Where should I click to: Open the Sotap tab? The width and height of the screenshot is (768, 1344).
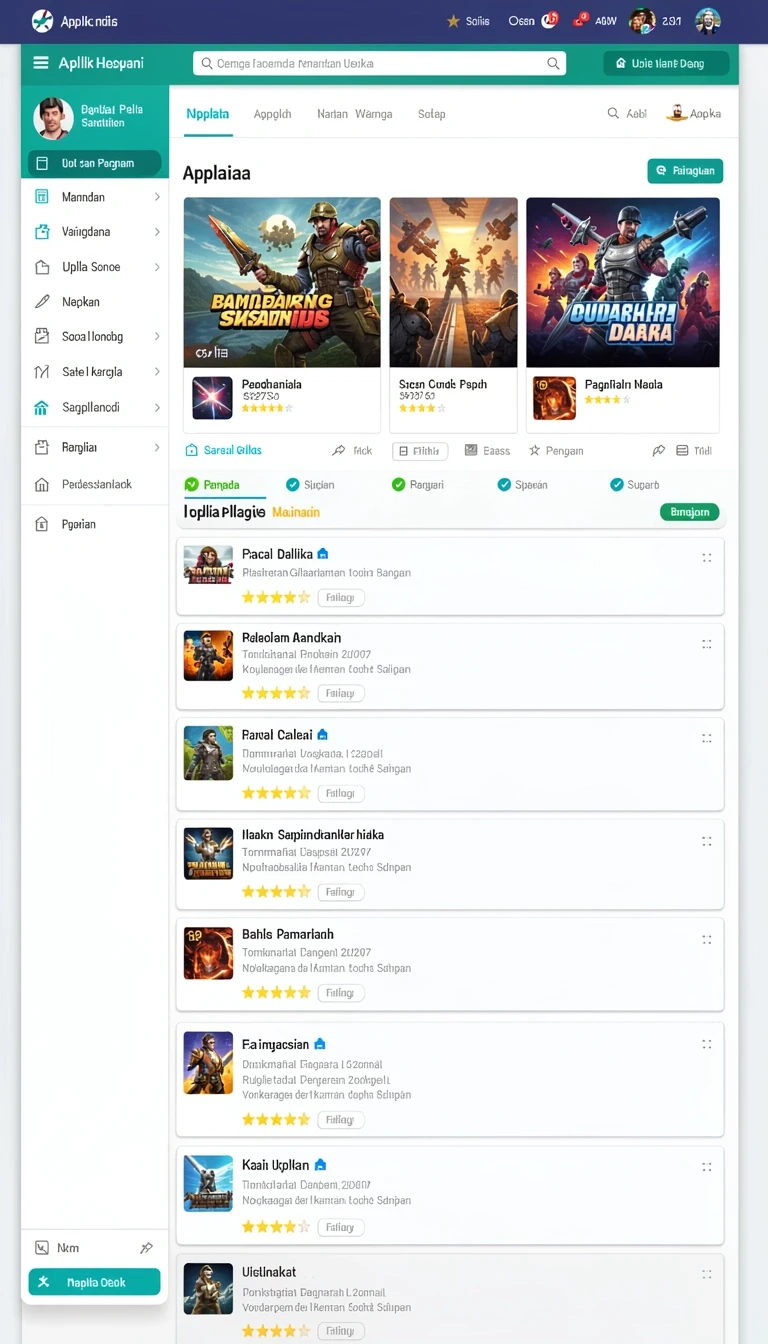coord(431,114)
